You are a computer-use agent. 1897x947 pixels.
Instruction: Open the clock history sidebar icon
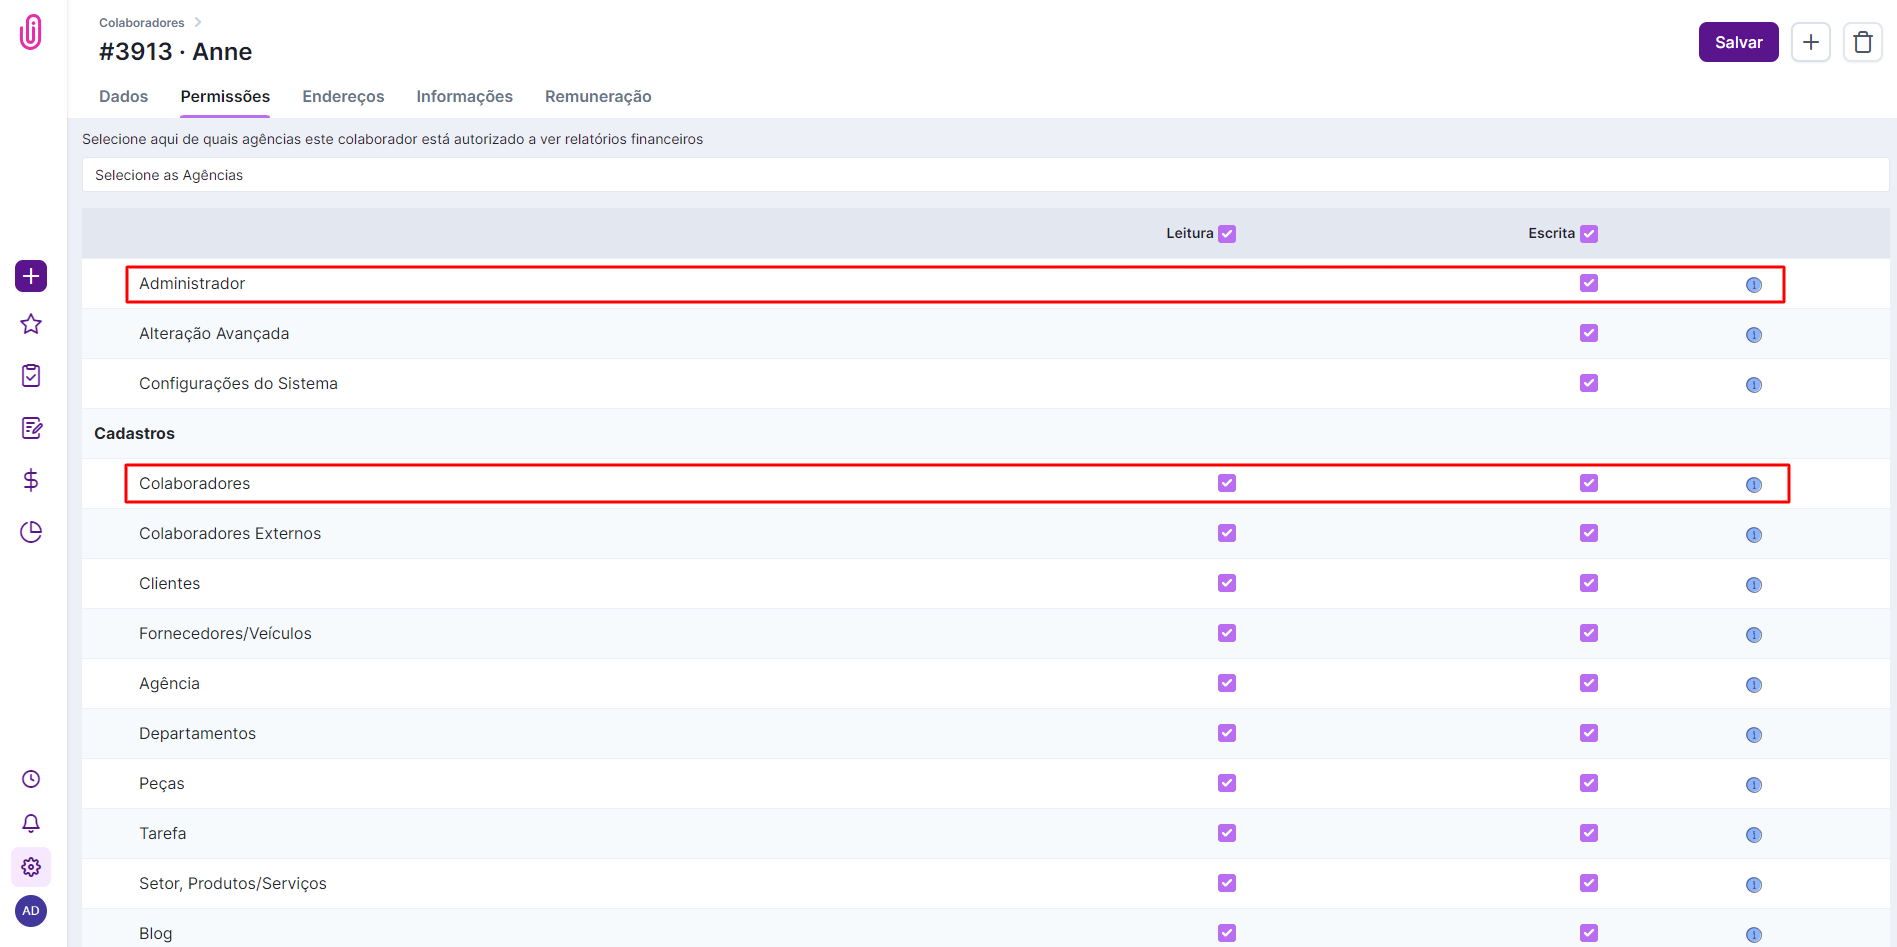click(x=31, y=779)
